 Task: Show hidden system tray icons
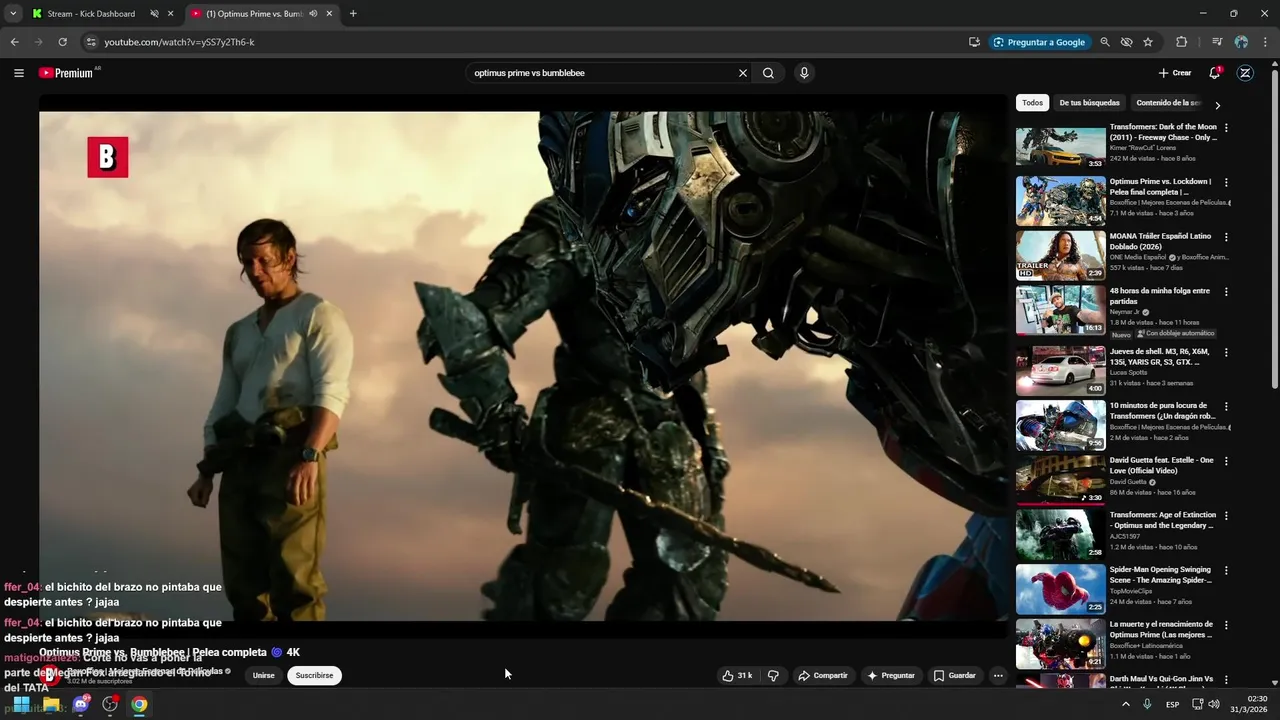coord(1126,704)
